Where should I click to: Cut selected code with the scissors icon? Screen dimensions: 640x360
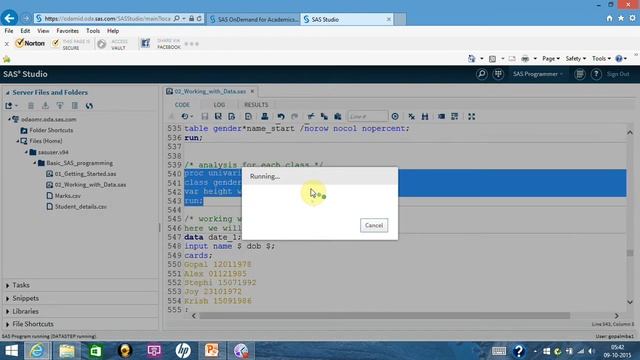point(311,117)
